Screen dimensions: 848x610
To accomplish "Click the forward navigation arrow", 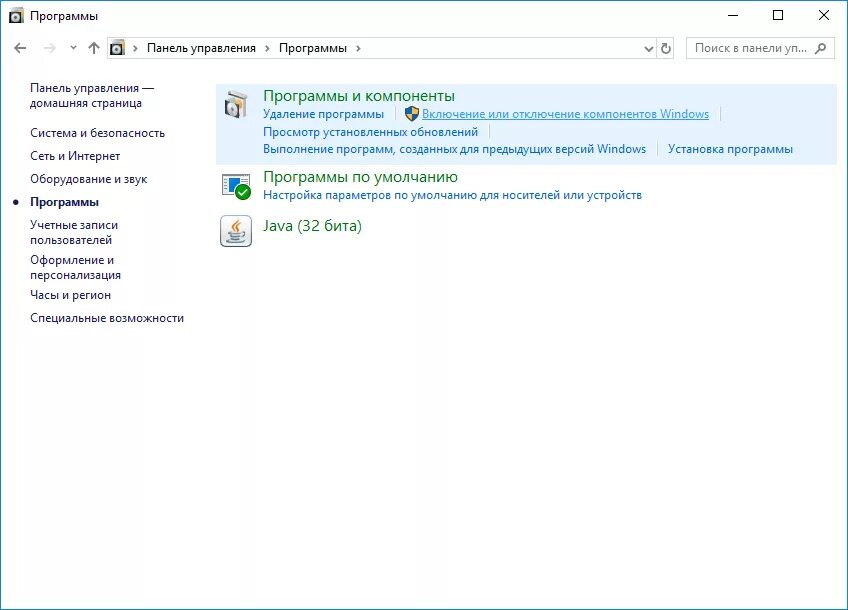I will click(50, 48).
